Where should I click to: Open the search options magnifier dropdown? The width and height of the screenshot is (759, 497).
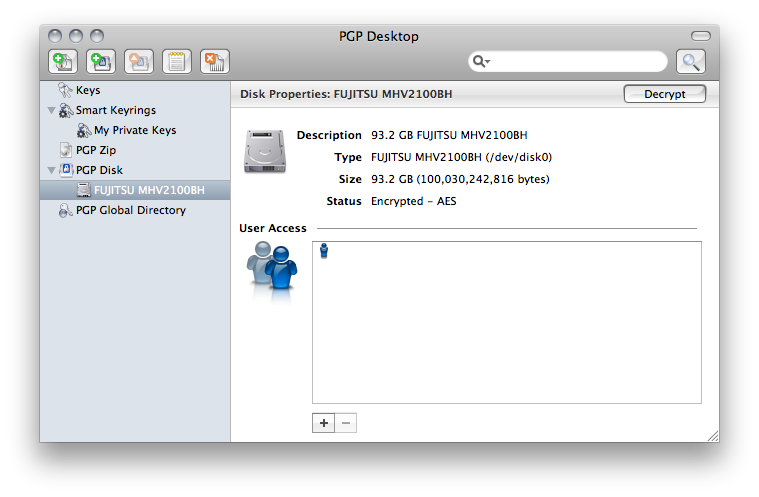(481, 61)
